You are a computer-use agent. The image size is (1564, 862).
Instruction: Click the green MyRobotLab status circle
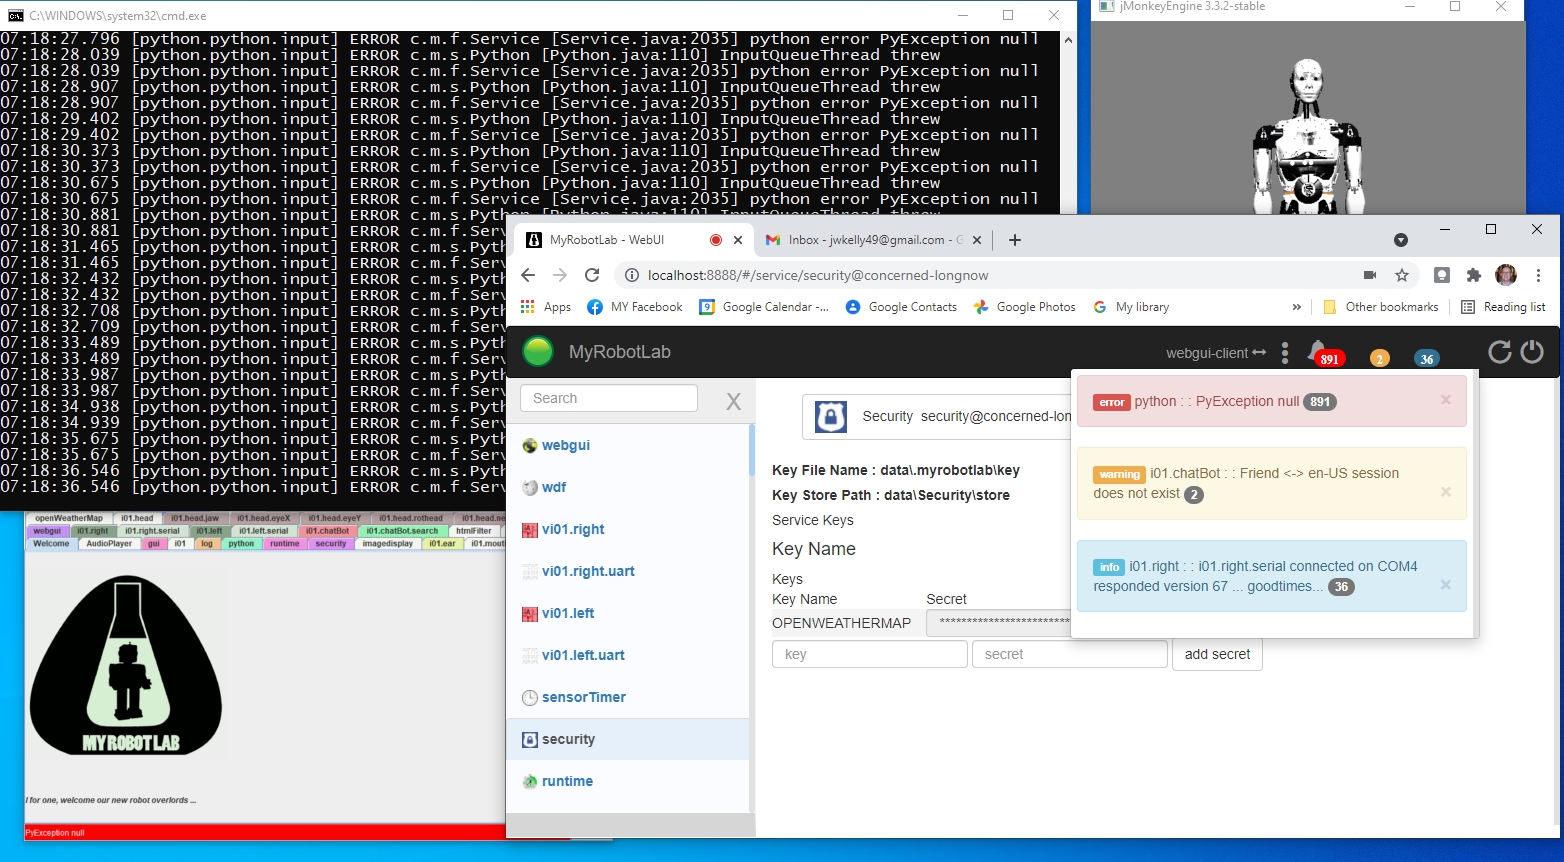tap(538, 352)
